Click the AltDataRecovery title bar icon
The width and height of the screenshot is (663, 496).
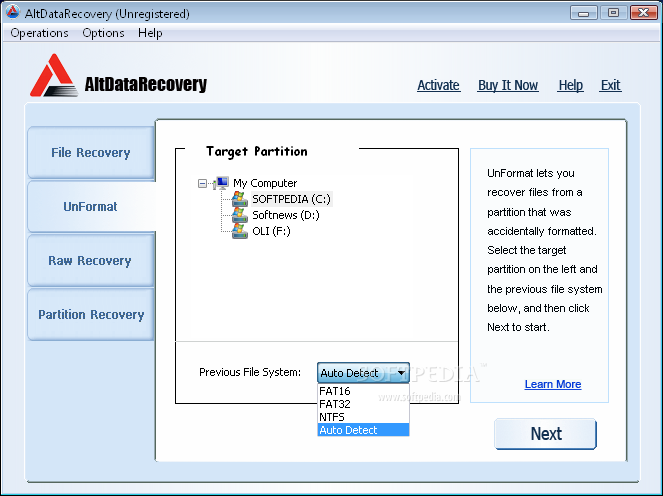[12, 13]
